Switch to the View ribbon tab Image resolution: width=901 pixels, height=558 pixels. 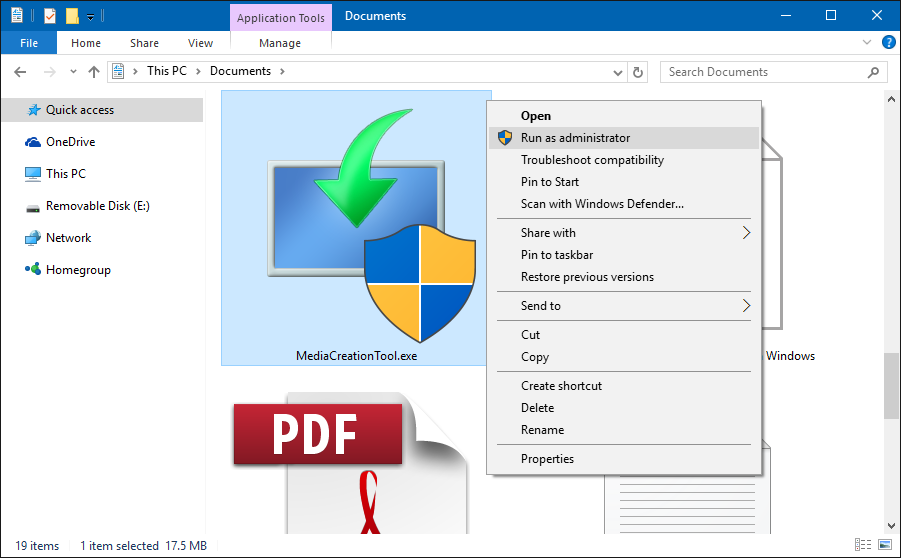coord(200,43)
